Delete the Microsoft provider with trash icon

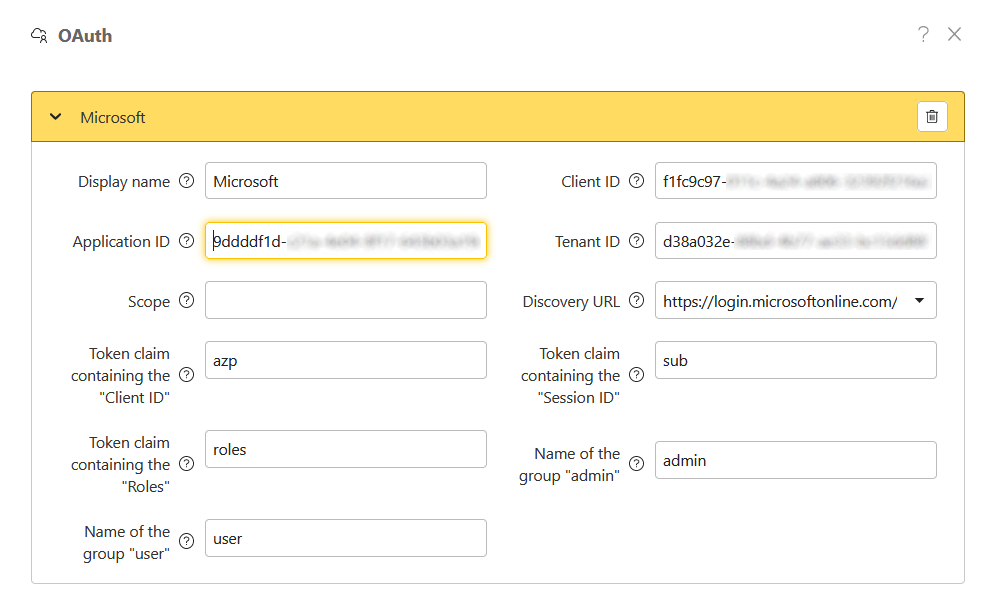[x=932, y=117]
